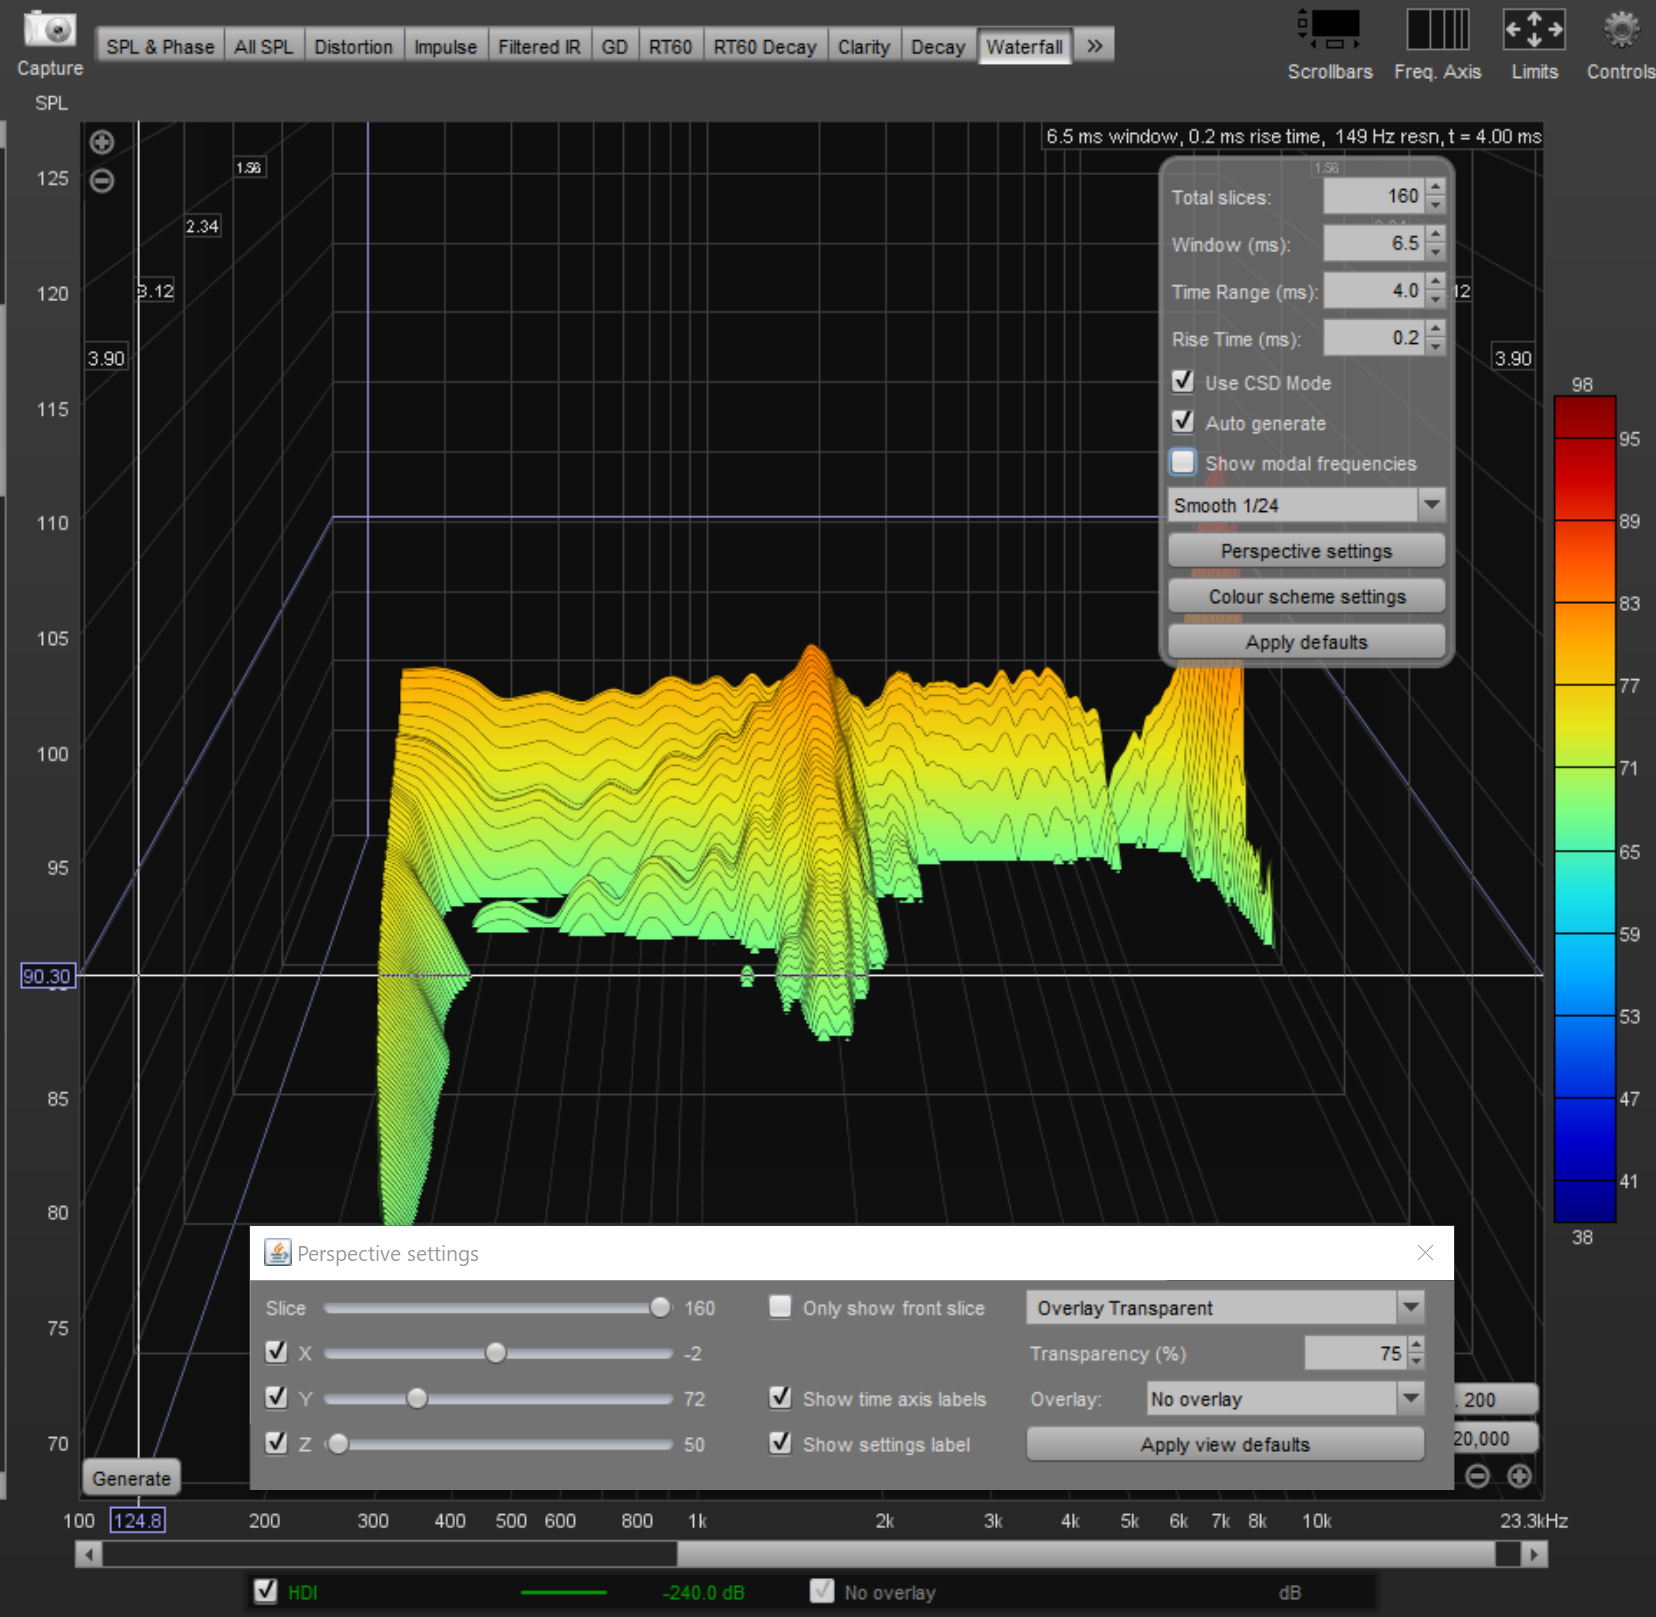Image resolution: width=1656 pixels, height=1617 pixels.
Task: Uncheck the Z perspective checkbox
Action: tap(277, 1443)
